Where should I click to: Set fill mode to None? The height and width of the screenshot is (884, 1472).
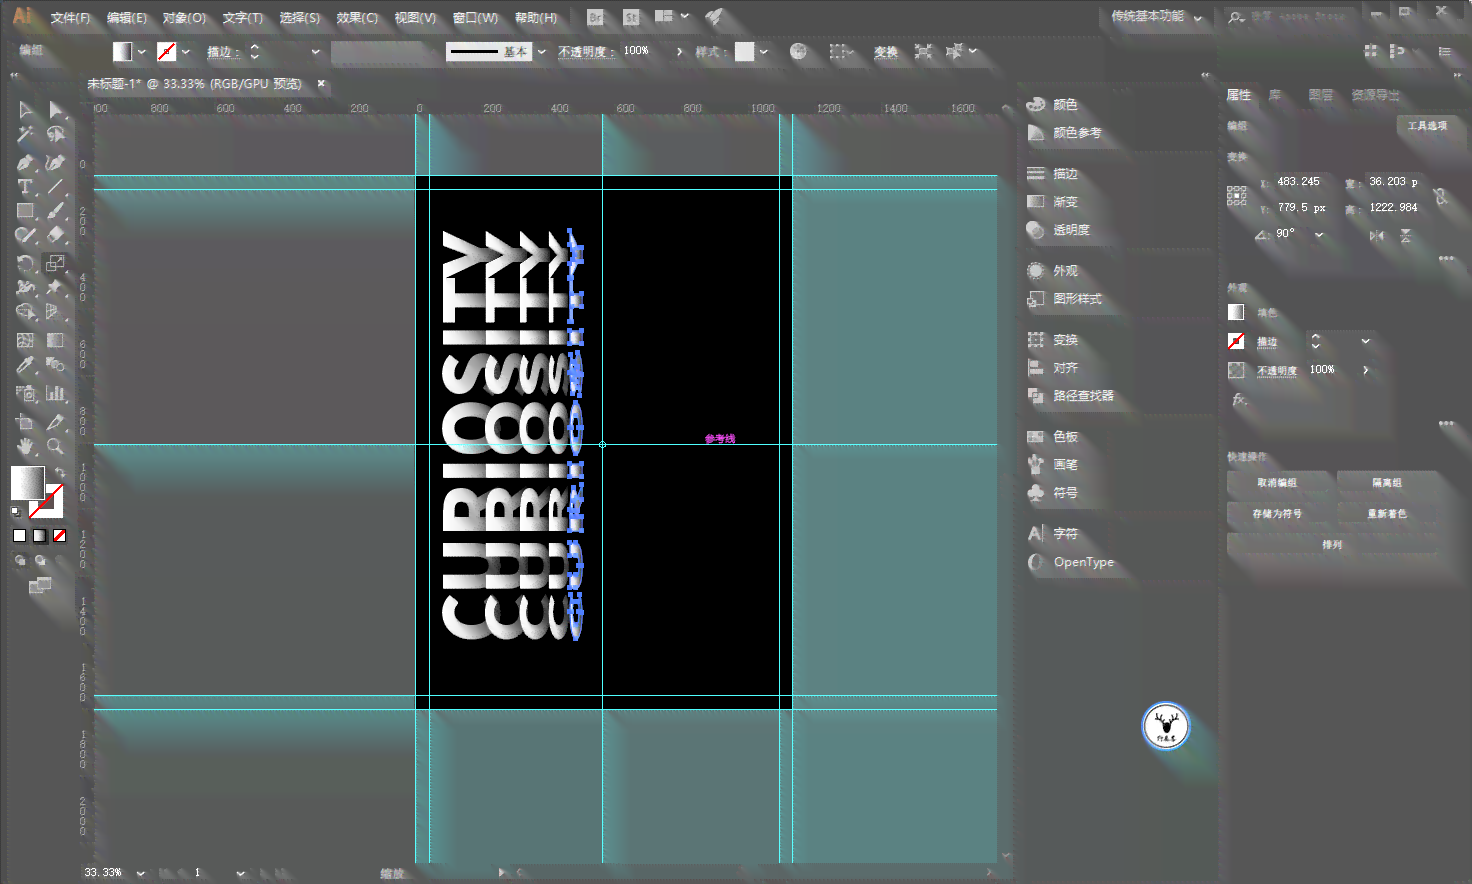click(x=59, y=536)
